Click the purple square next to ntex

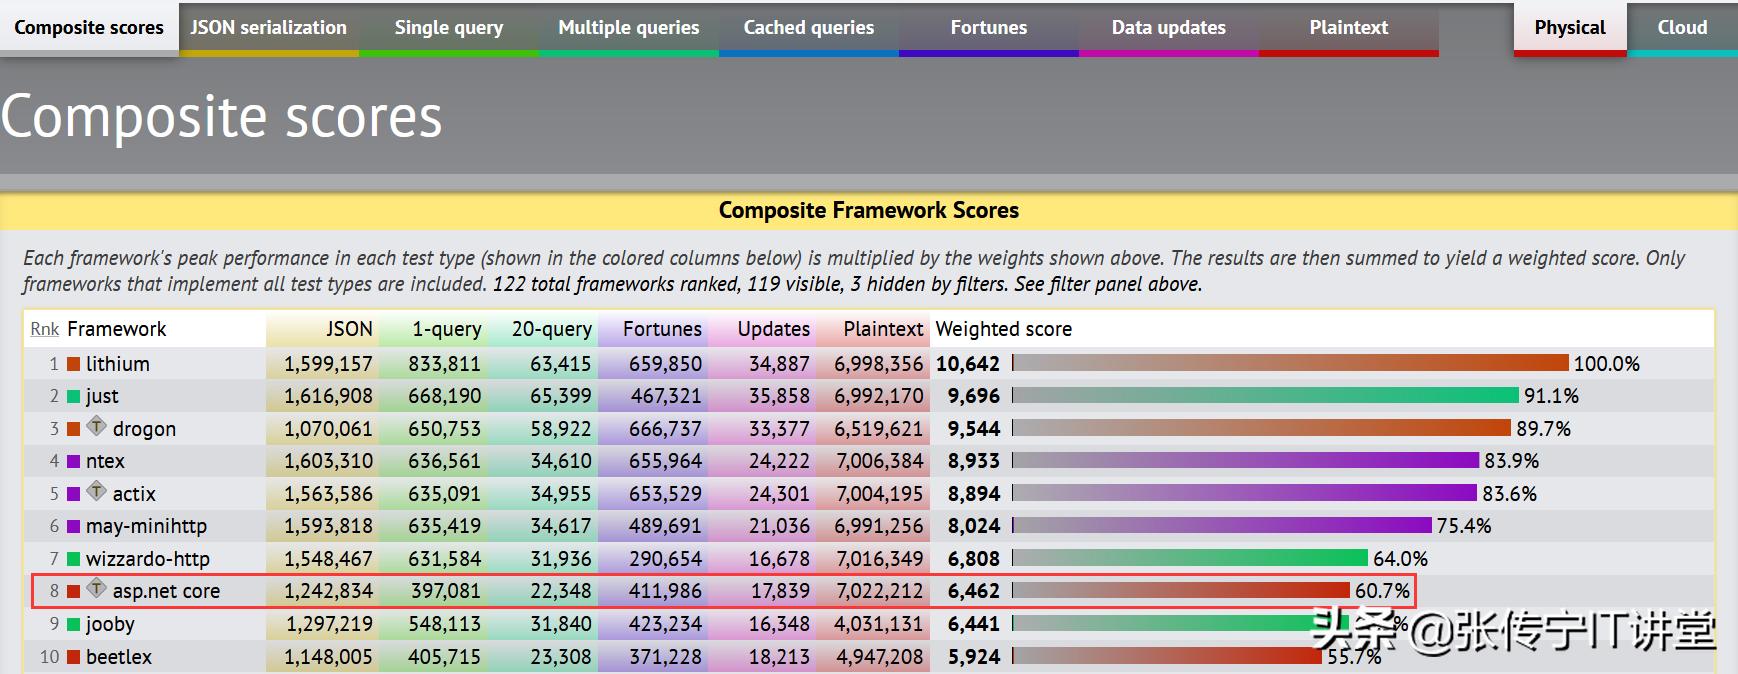pyautogui.click(x=73, y=461)
